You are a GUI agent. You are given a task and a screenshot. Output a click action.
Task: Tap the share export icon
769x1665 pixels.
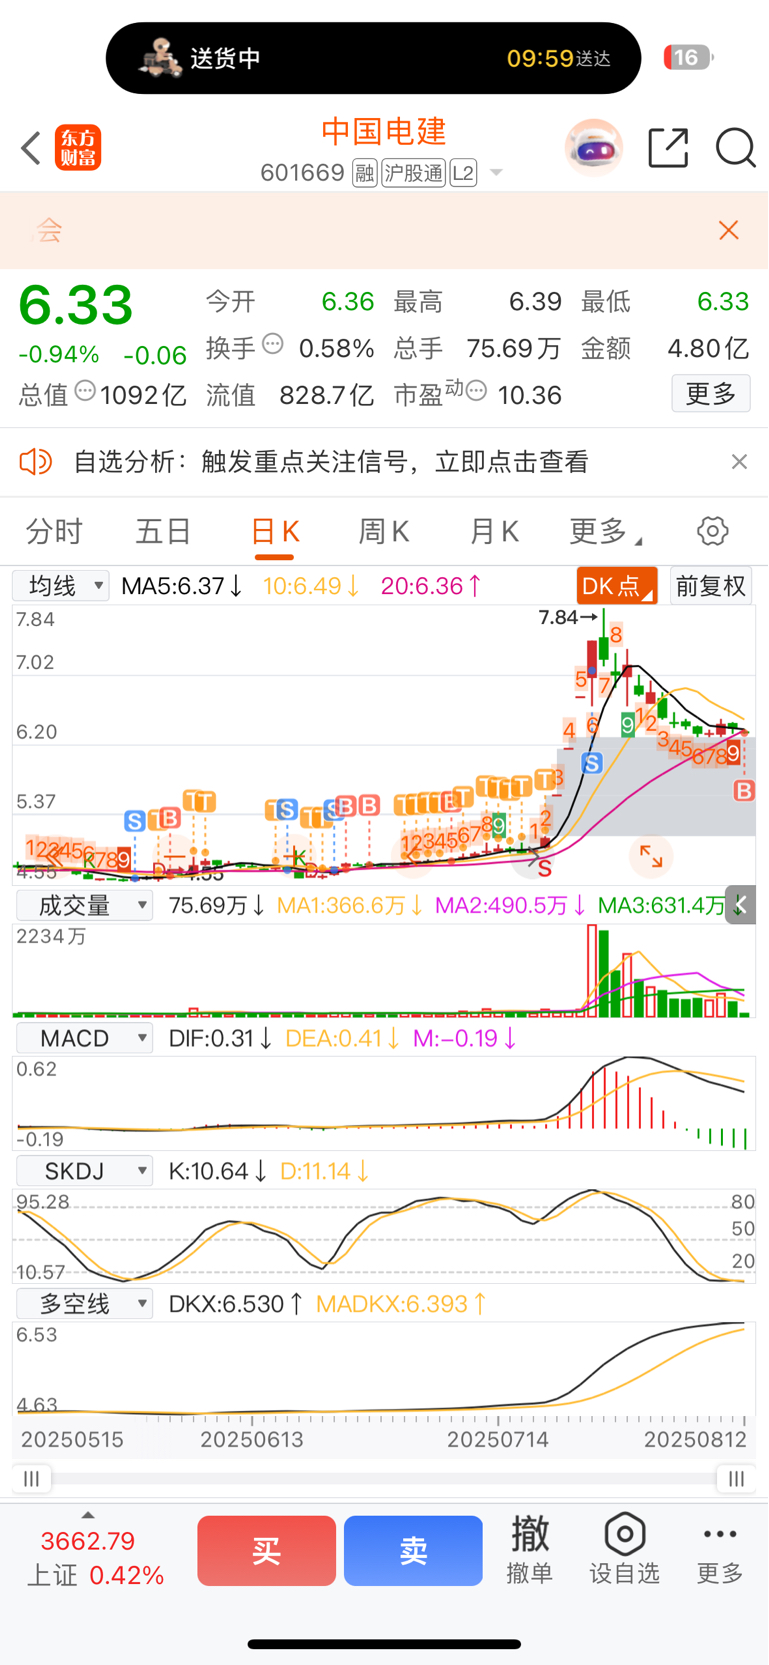tap(668, 148)
